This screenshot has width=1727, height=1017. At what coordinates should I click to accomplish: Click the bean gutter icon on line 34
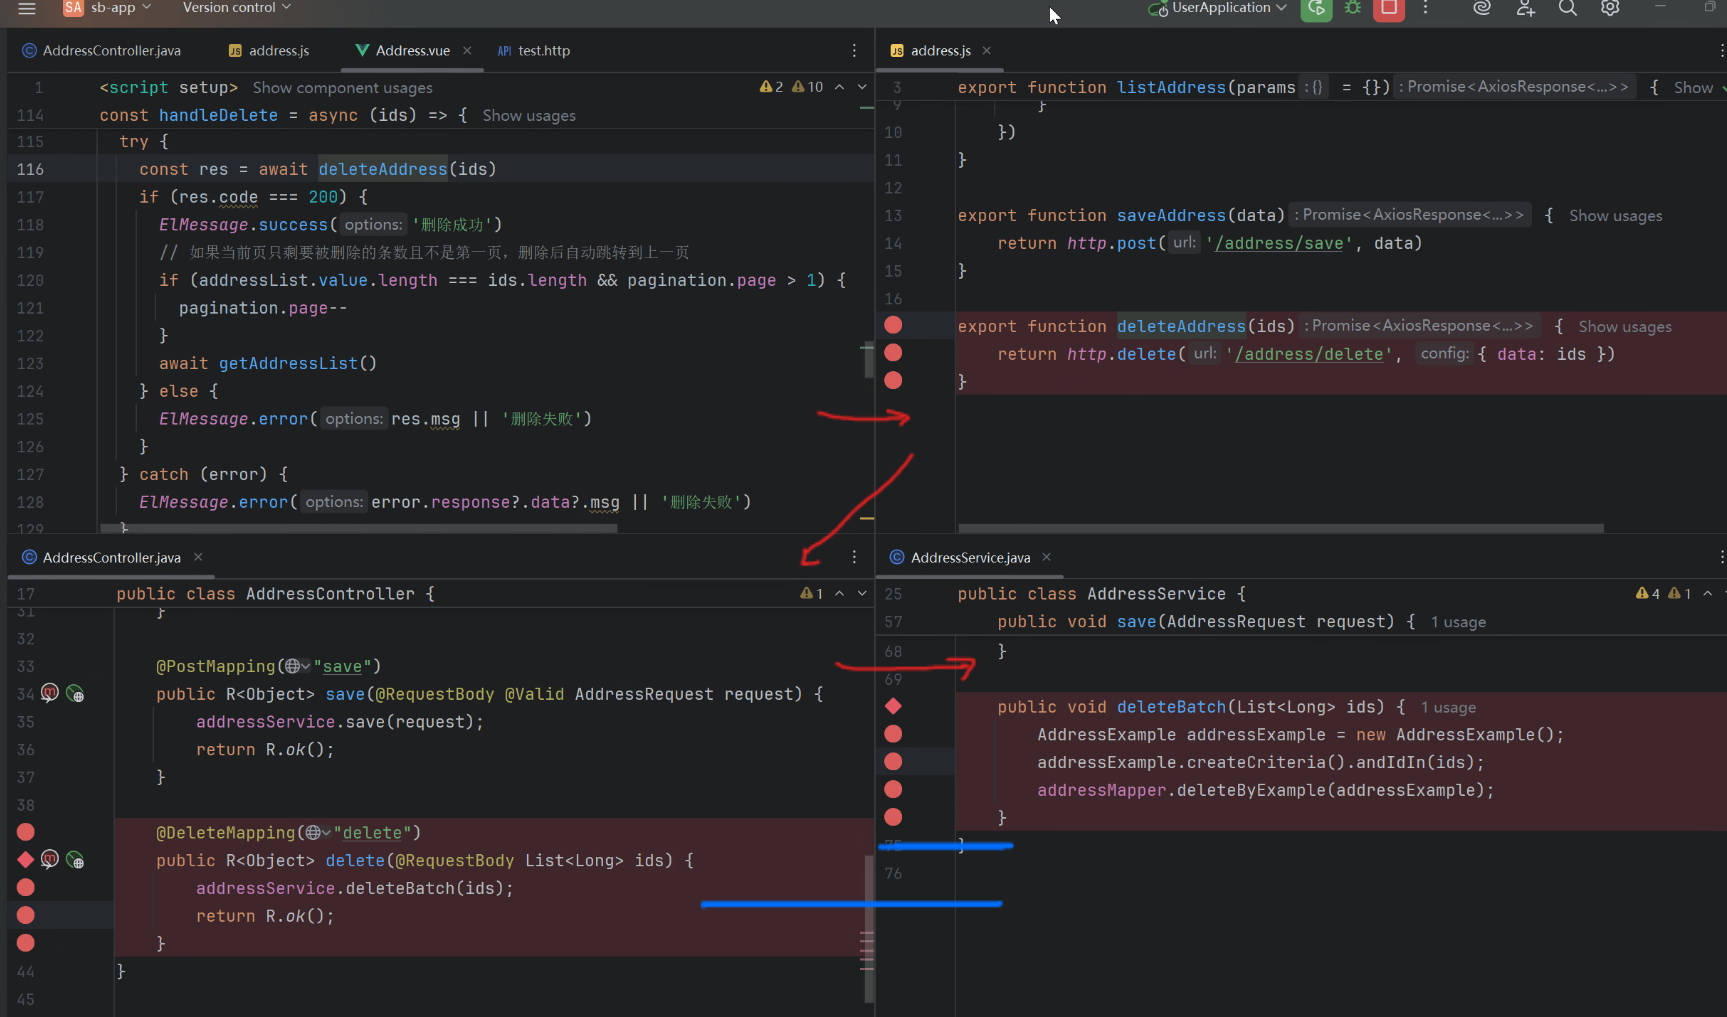point(75,693)
